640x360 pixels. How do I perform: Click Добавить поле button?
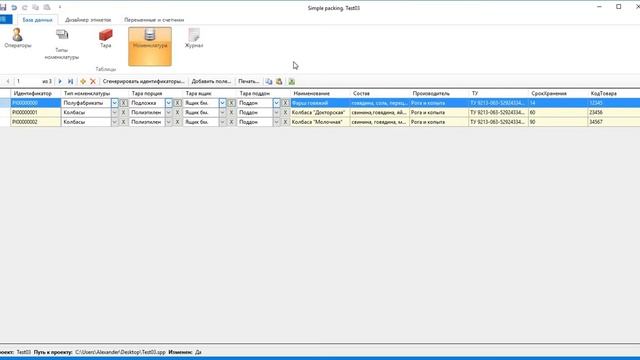[x=211, y=81]
